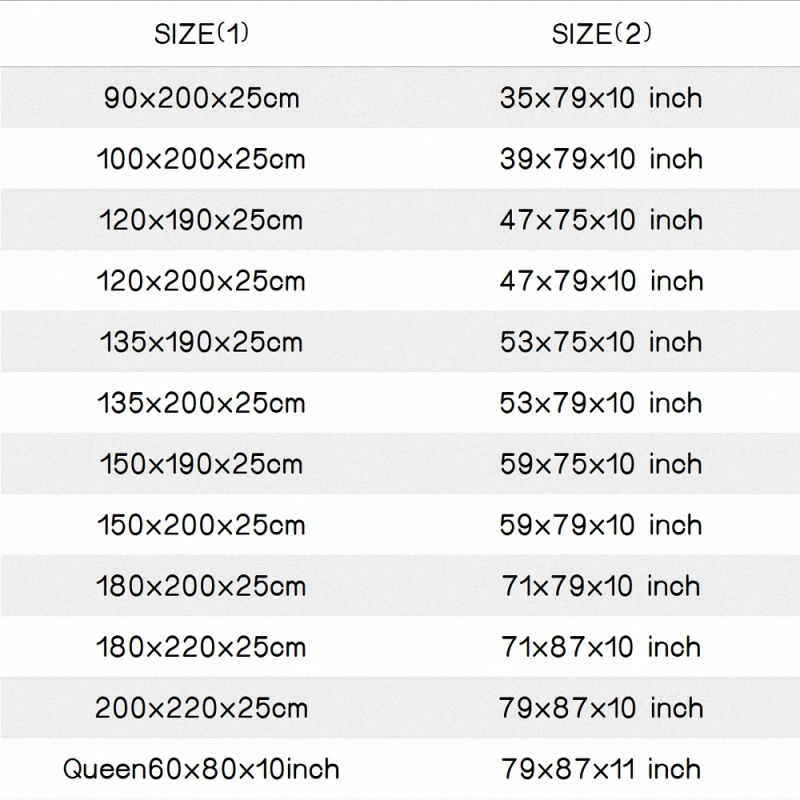
Task: Select the 150x200x25cm size entry
Action: [201, 525]
